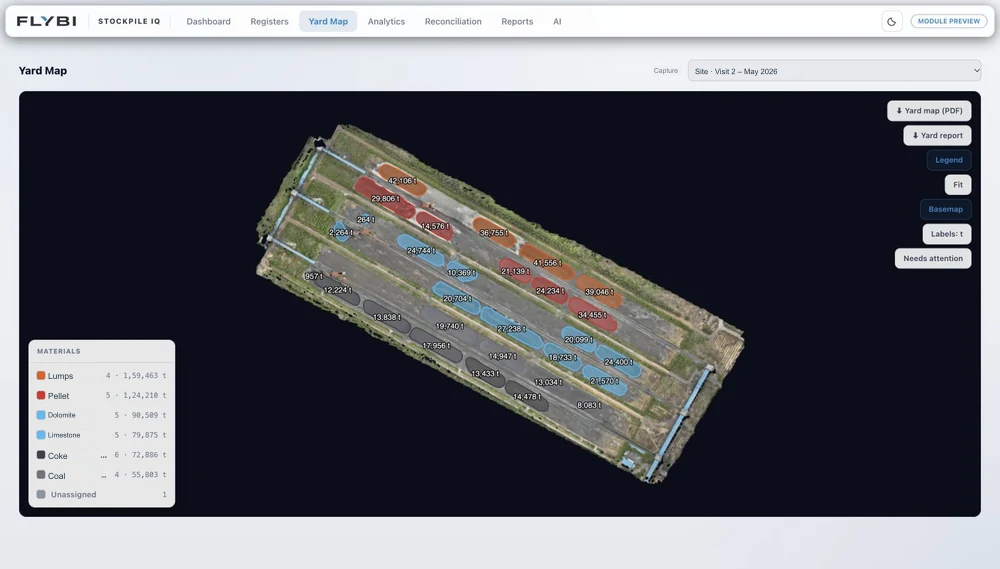Select the 36,755 t Lumps stockpile
Screen dimensions: 1000x569
(494, 233)
